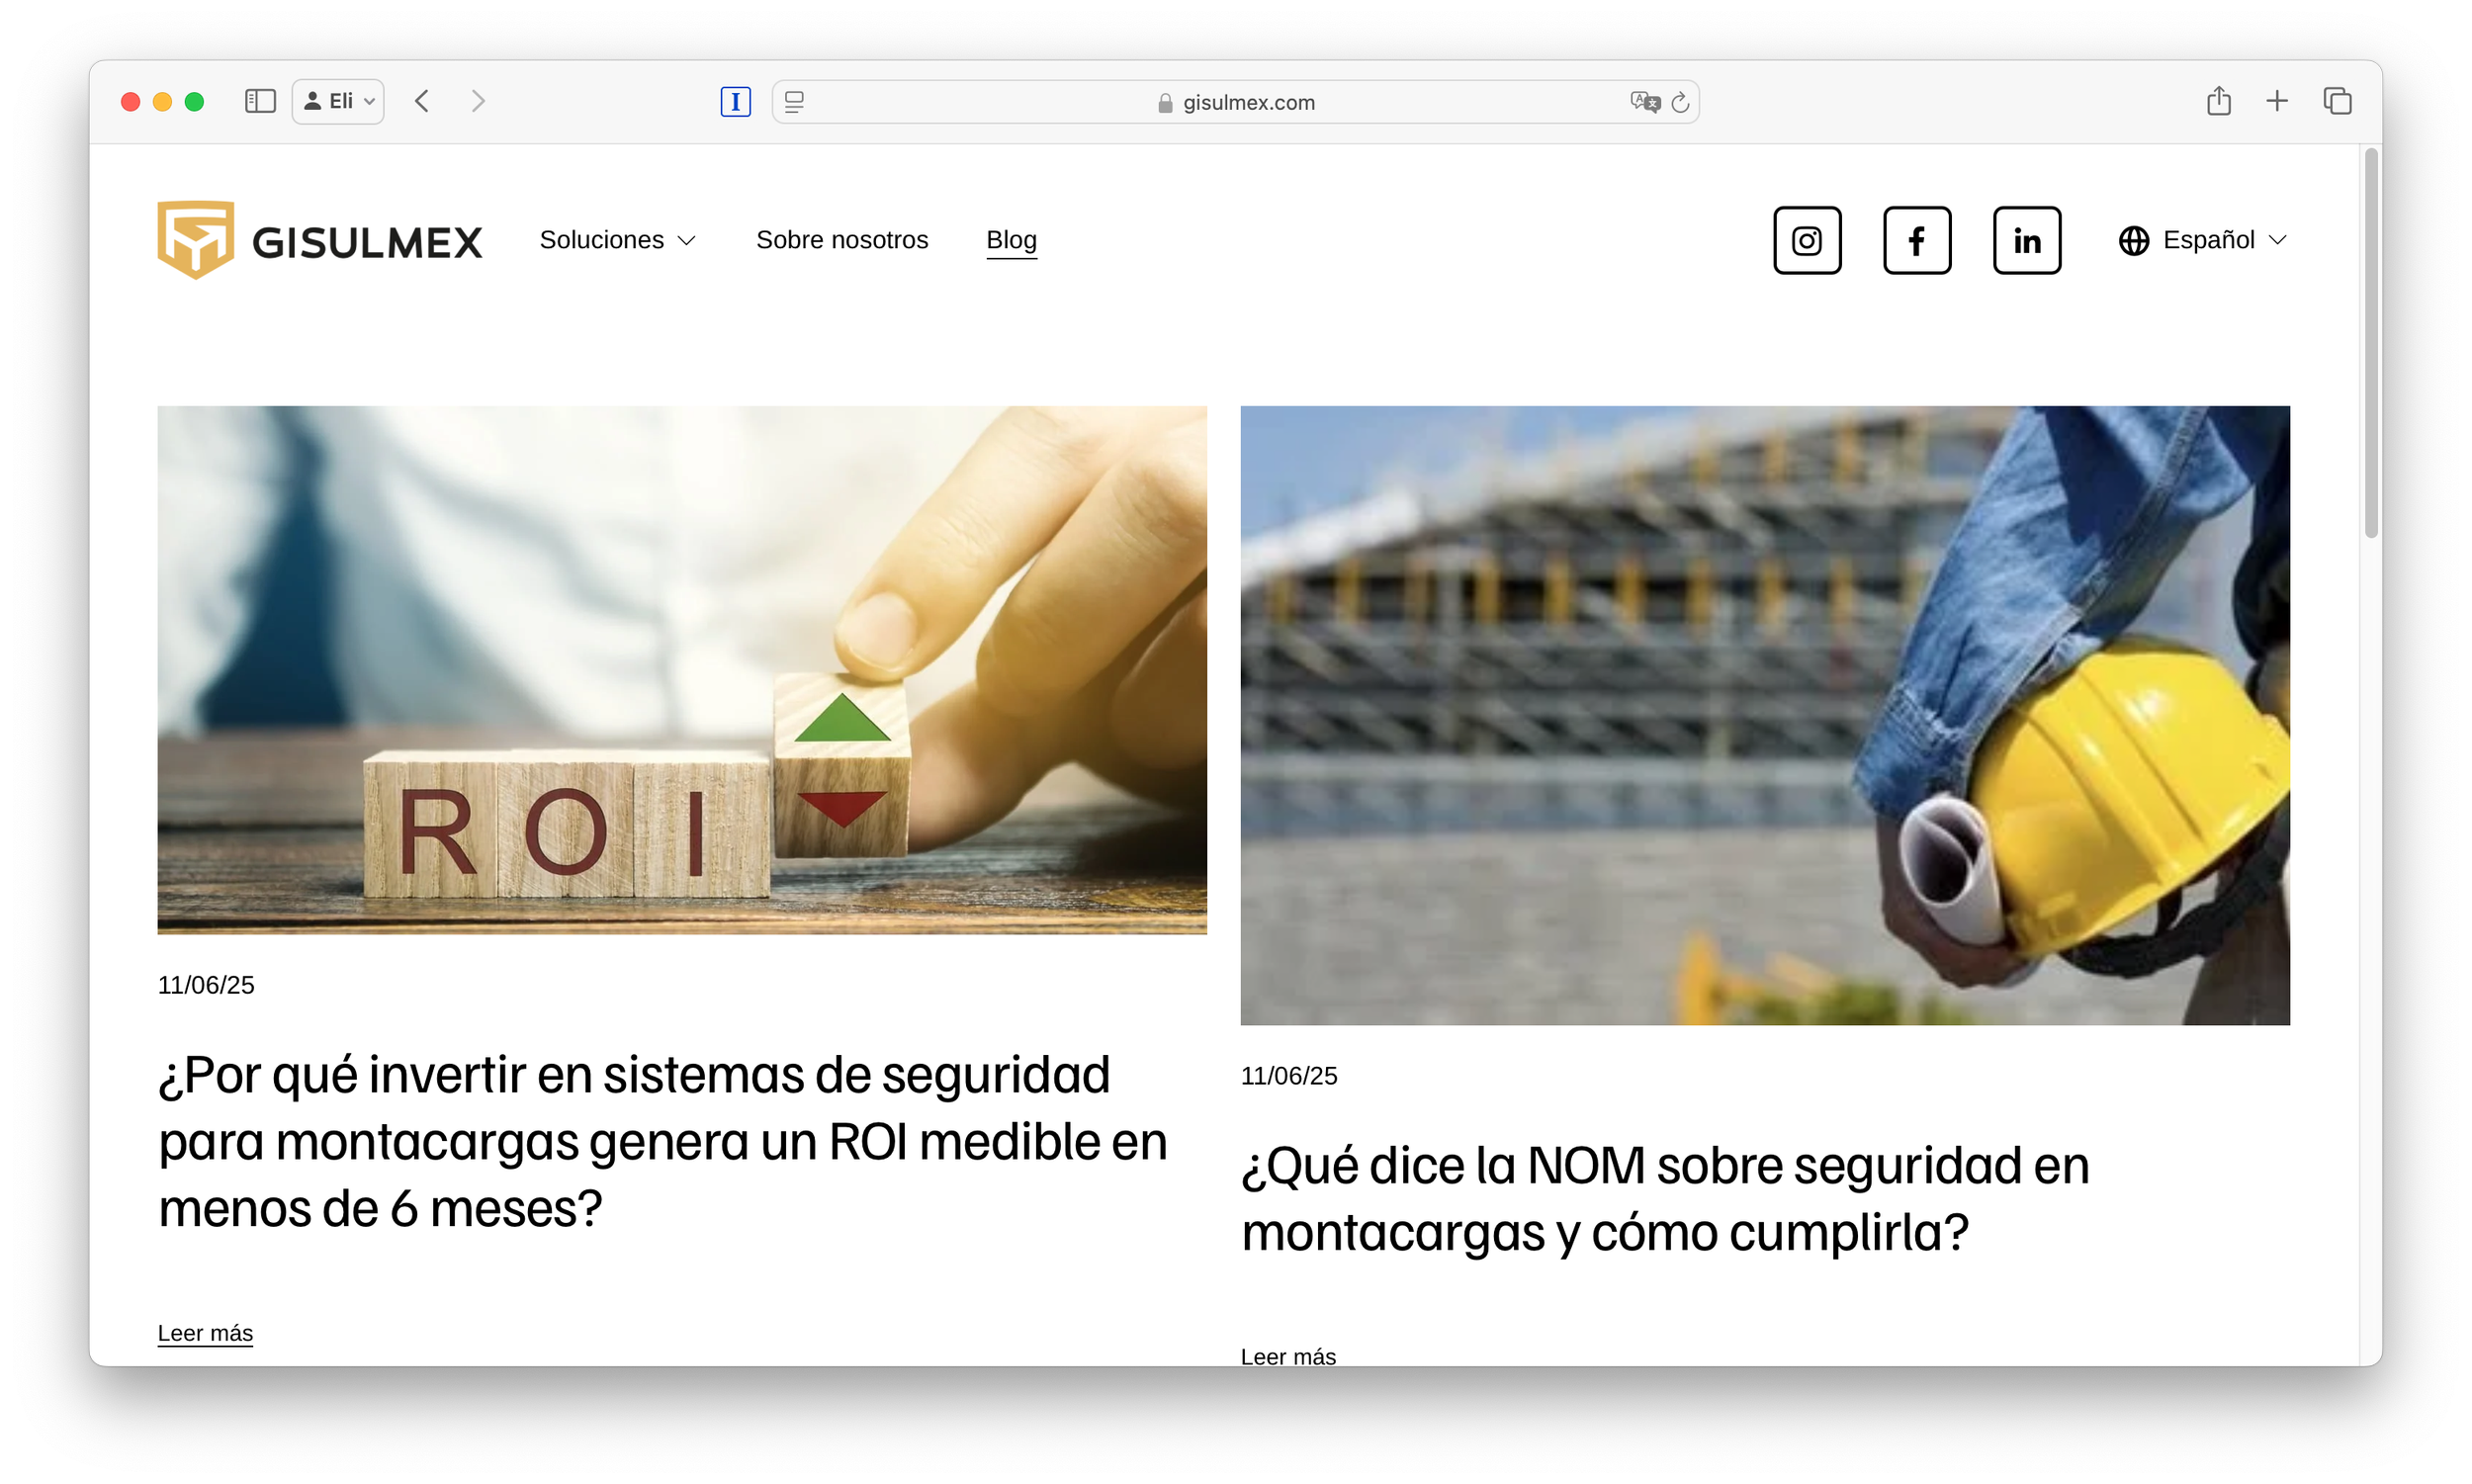Click Leer más under NOM article
This screenshot has width=2472, height=1484.
click(1288, 1355)
